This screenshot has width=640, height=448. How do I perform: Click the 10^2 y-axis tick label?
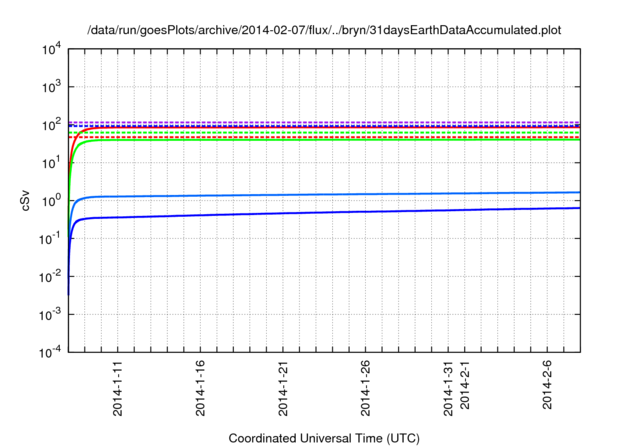click(x=52, y=125)
